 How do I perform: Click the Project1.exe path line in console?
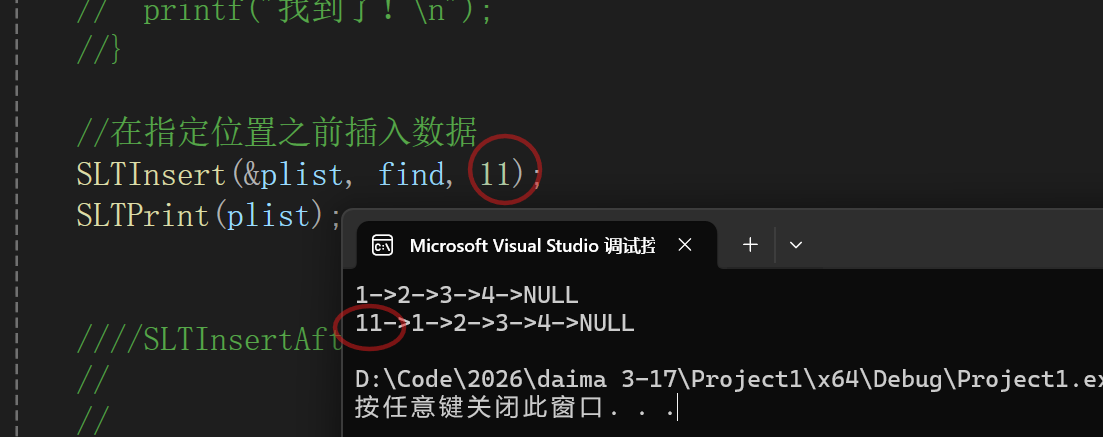(729, 380)
